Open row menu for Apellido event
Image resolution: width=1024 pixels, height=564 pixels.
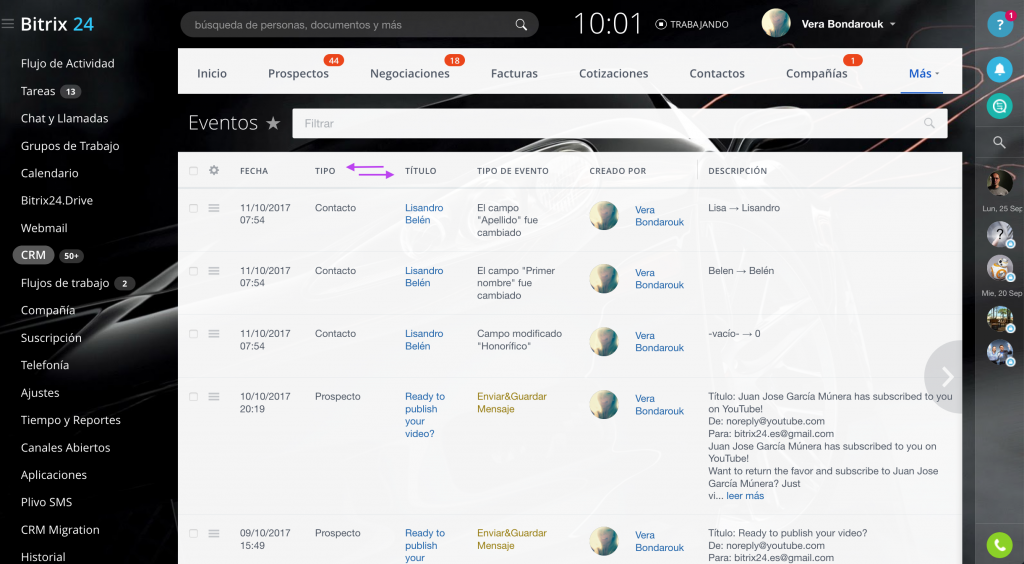point(214,208)
